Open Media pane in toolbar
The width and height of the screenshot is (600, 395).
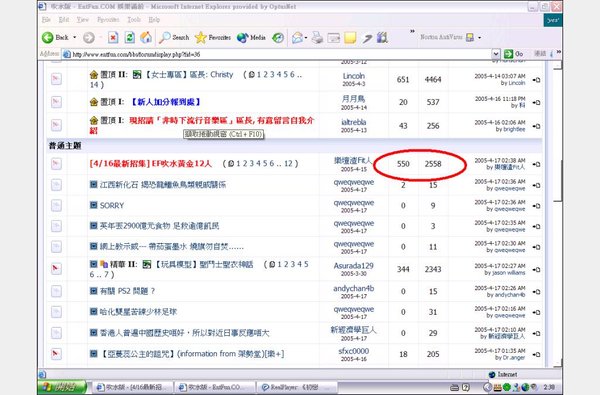click(x=251, y=38)
